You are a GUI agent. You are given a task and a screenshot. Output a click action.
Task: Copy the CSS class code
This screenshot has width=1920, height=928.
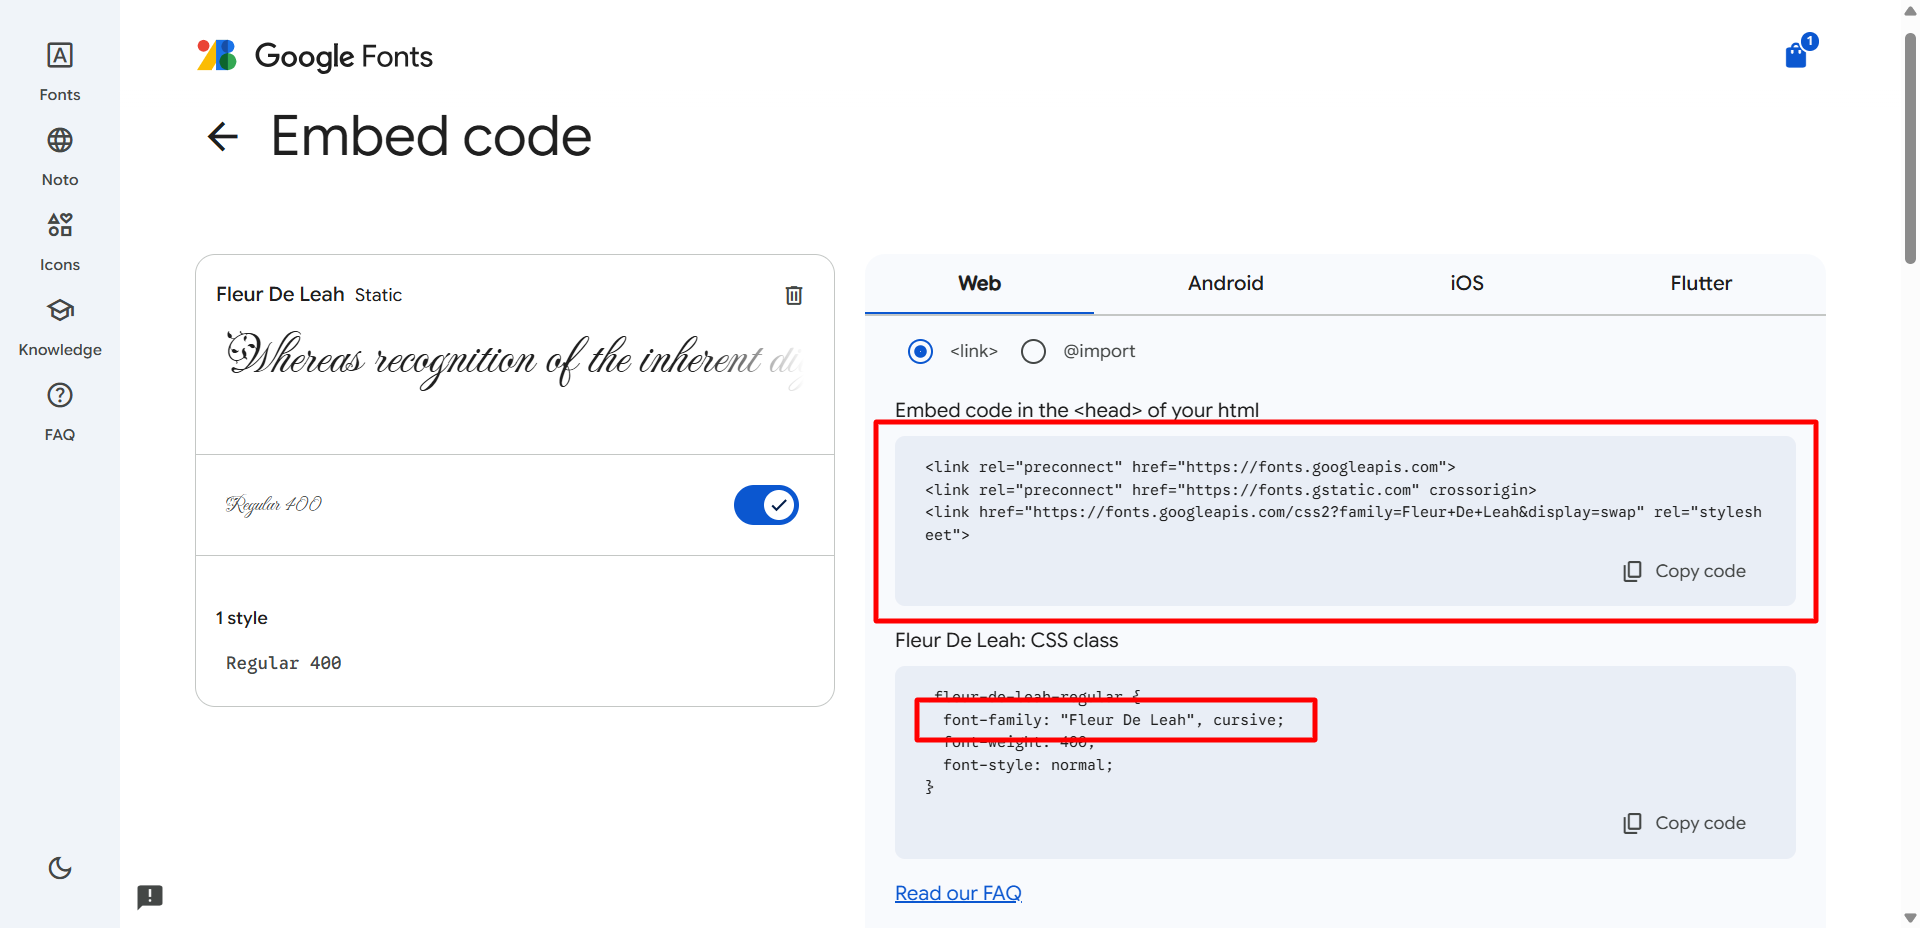pos(1684,823)
